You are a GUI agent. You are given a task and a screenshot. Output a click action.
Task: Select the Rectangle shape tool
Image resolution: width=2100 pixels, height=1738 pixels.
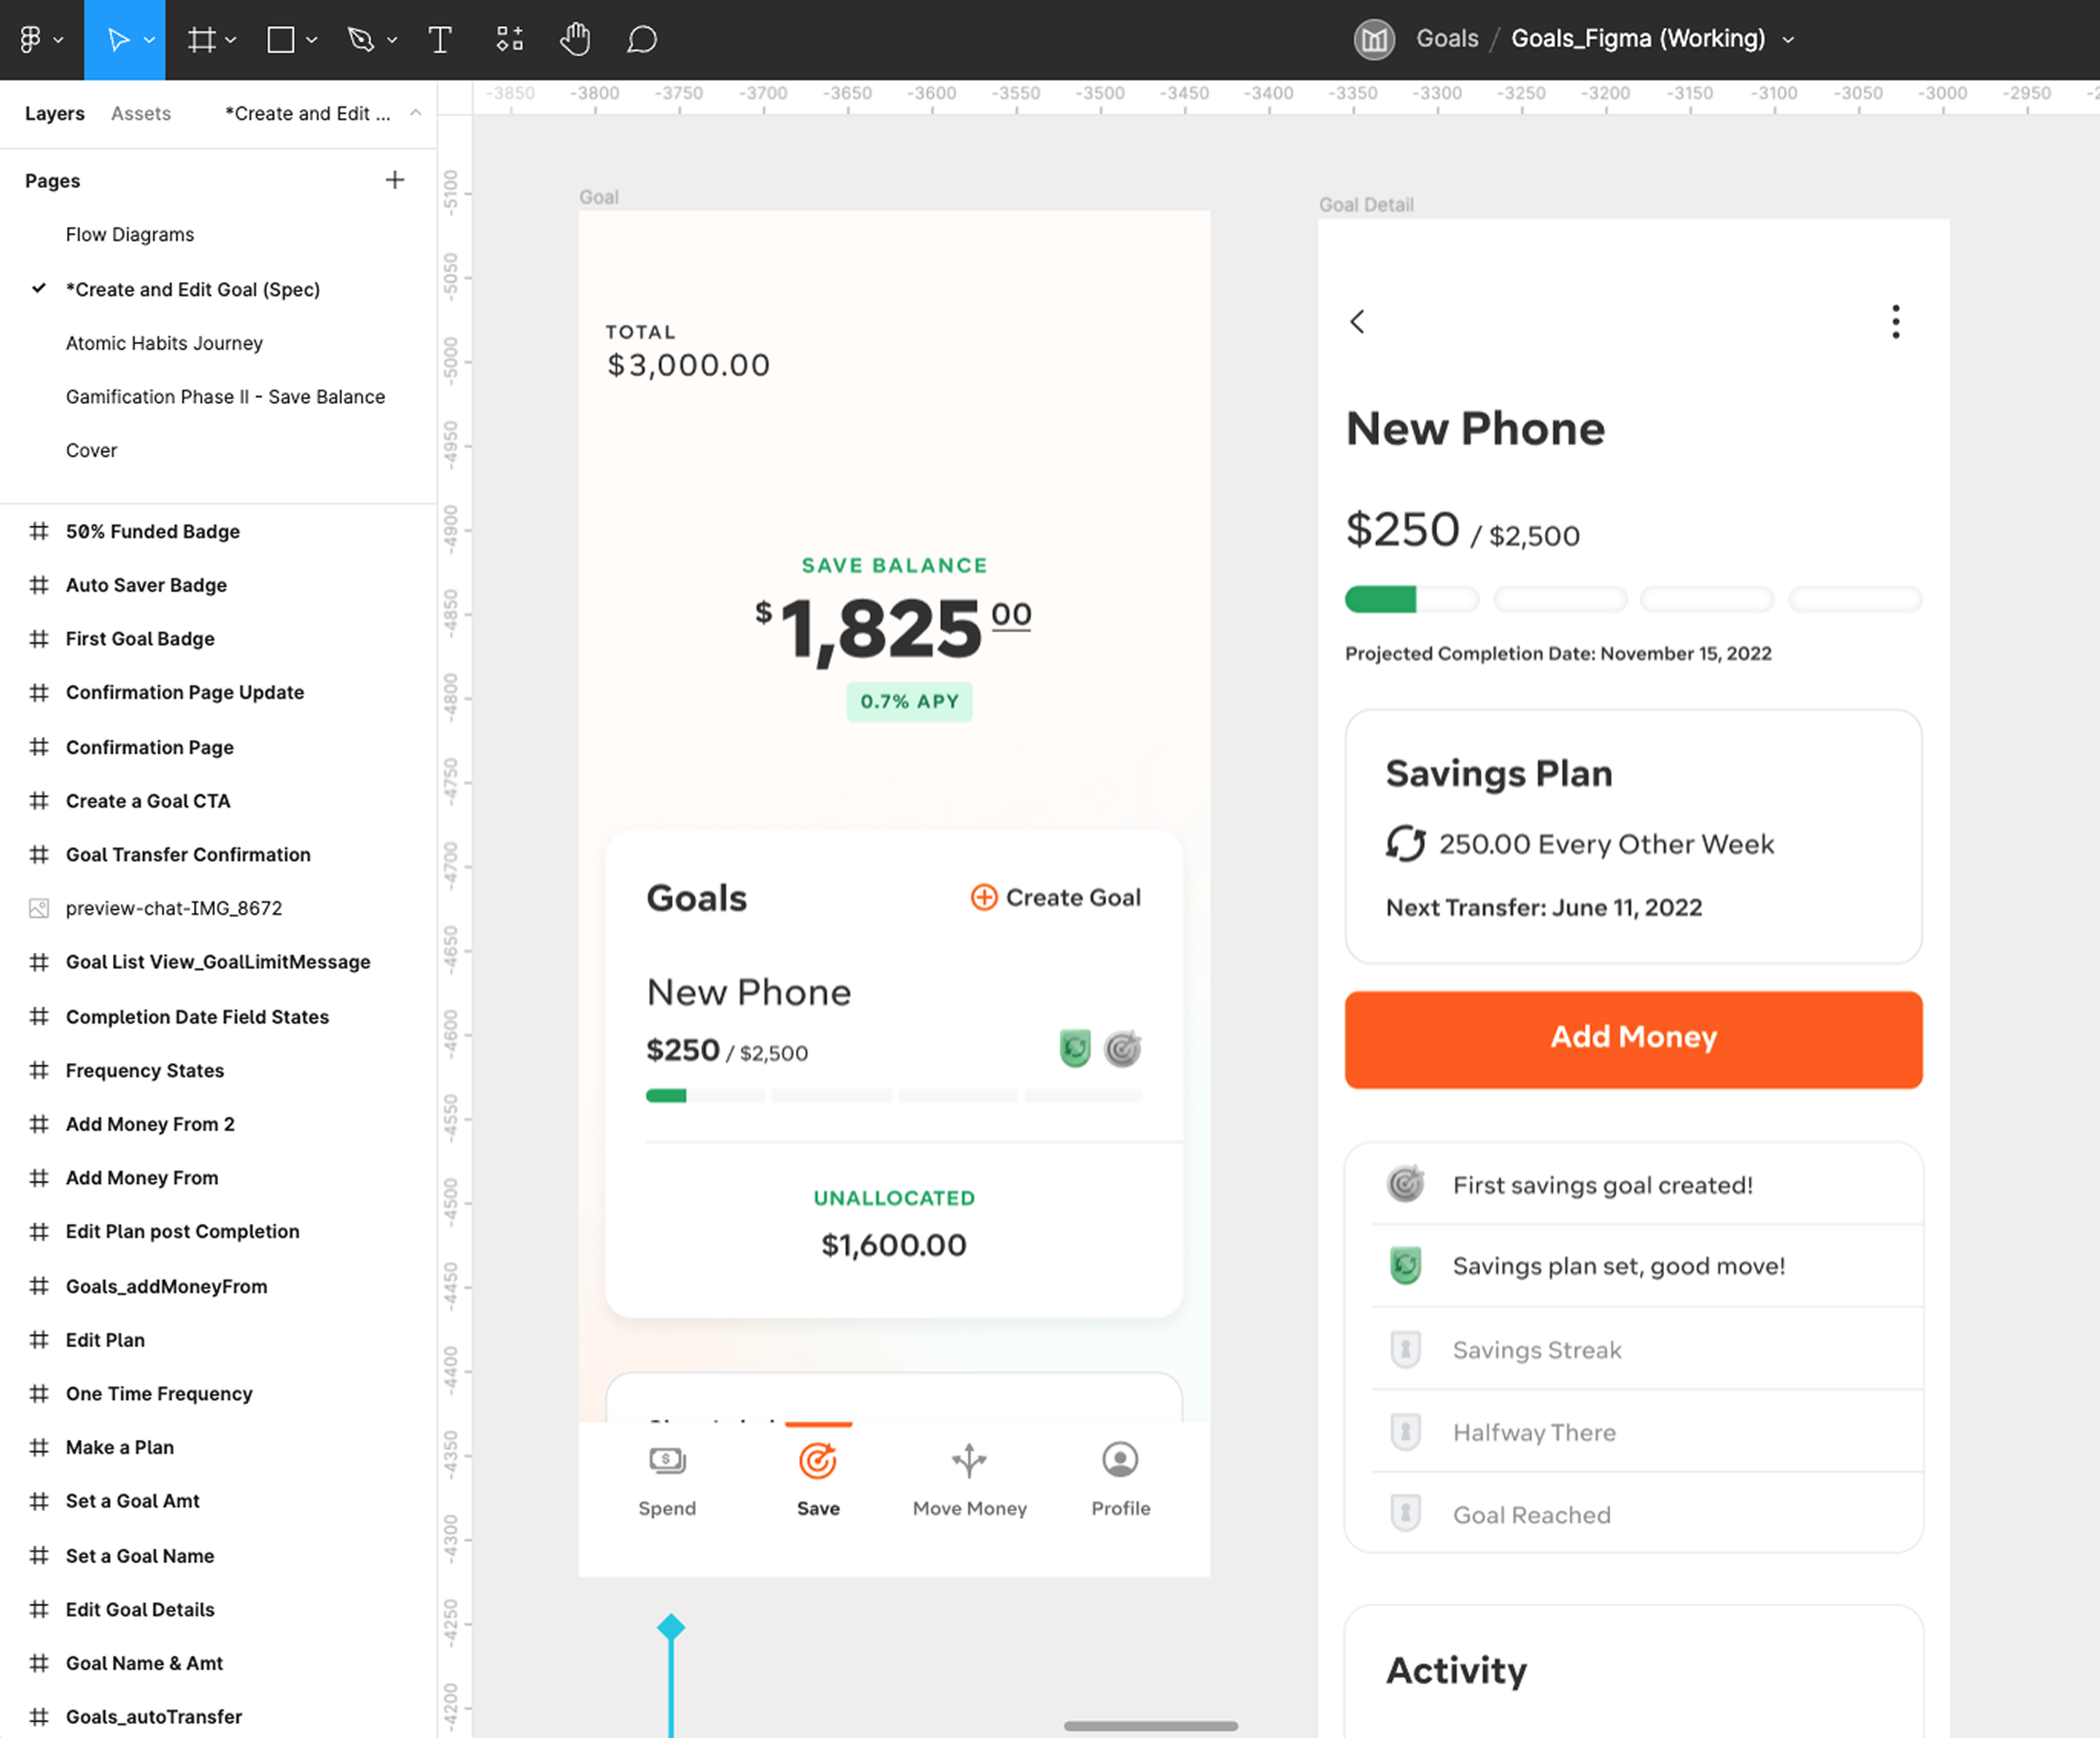281,40
